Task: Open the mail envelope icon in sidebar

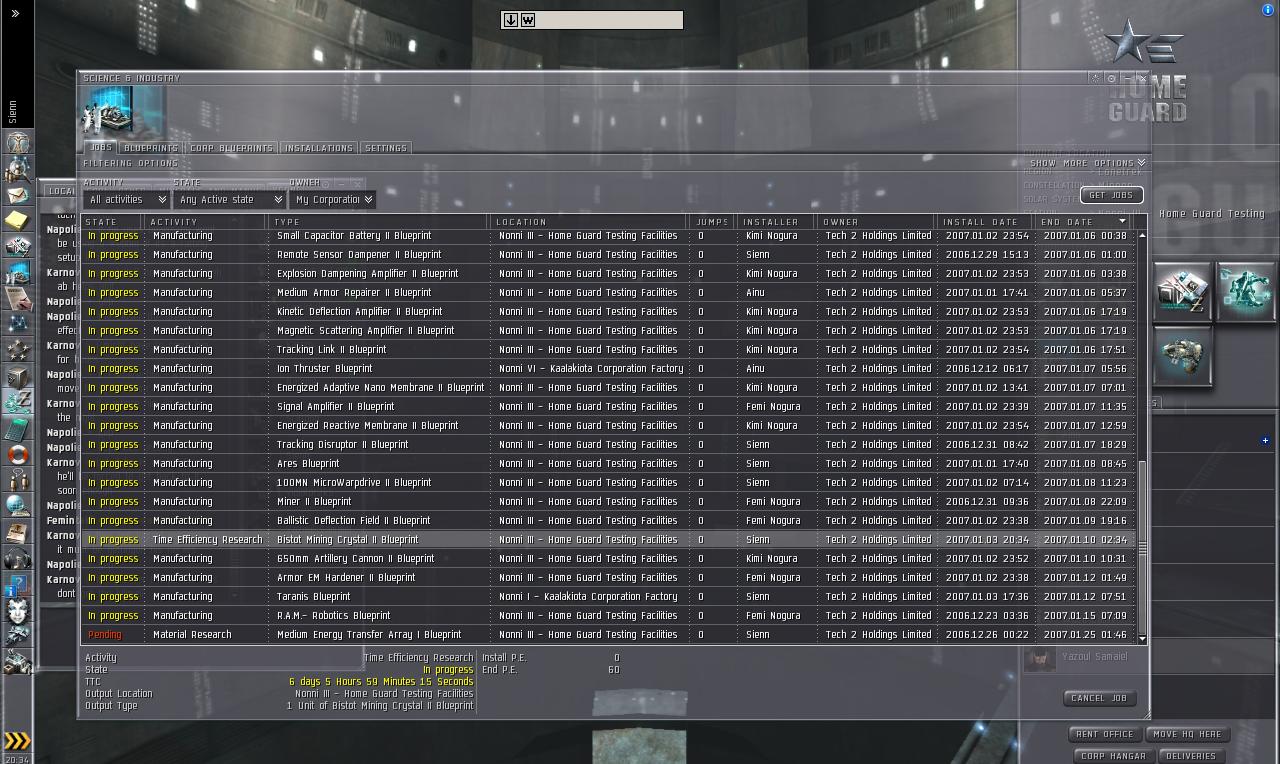Action: coord(18,195)
